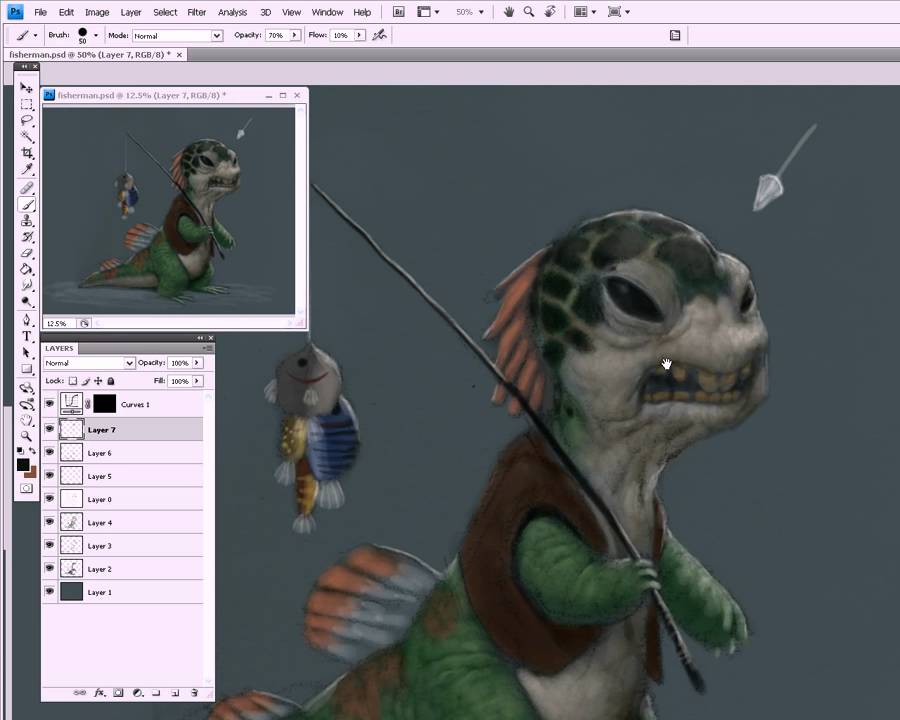This screenshot has height=720, width=900.
Task: Hide Layer 7 visibility
Action: 50,429
